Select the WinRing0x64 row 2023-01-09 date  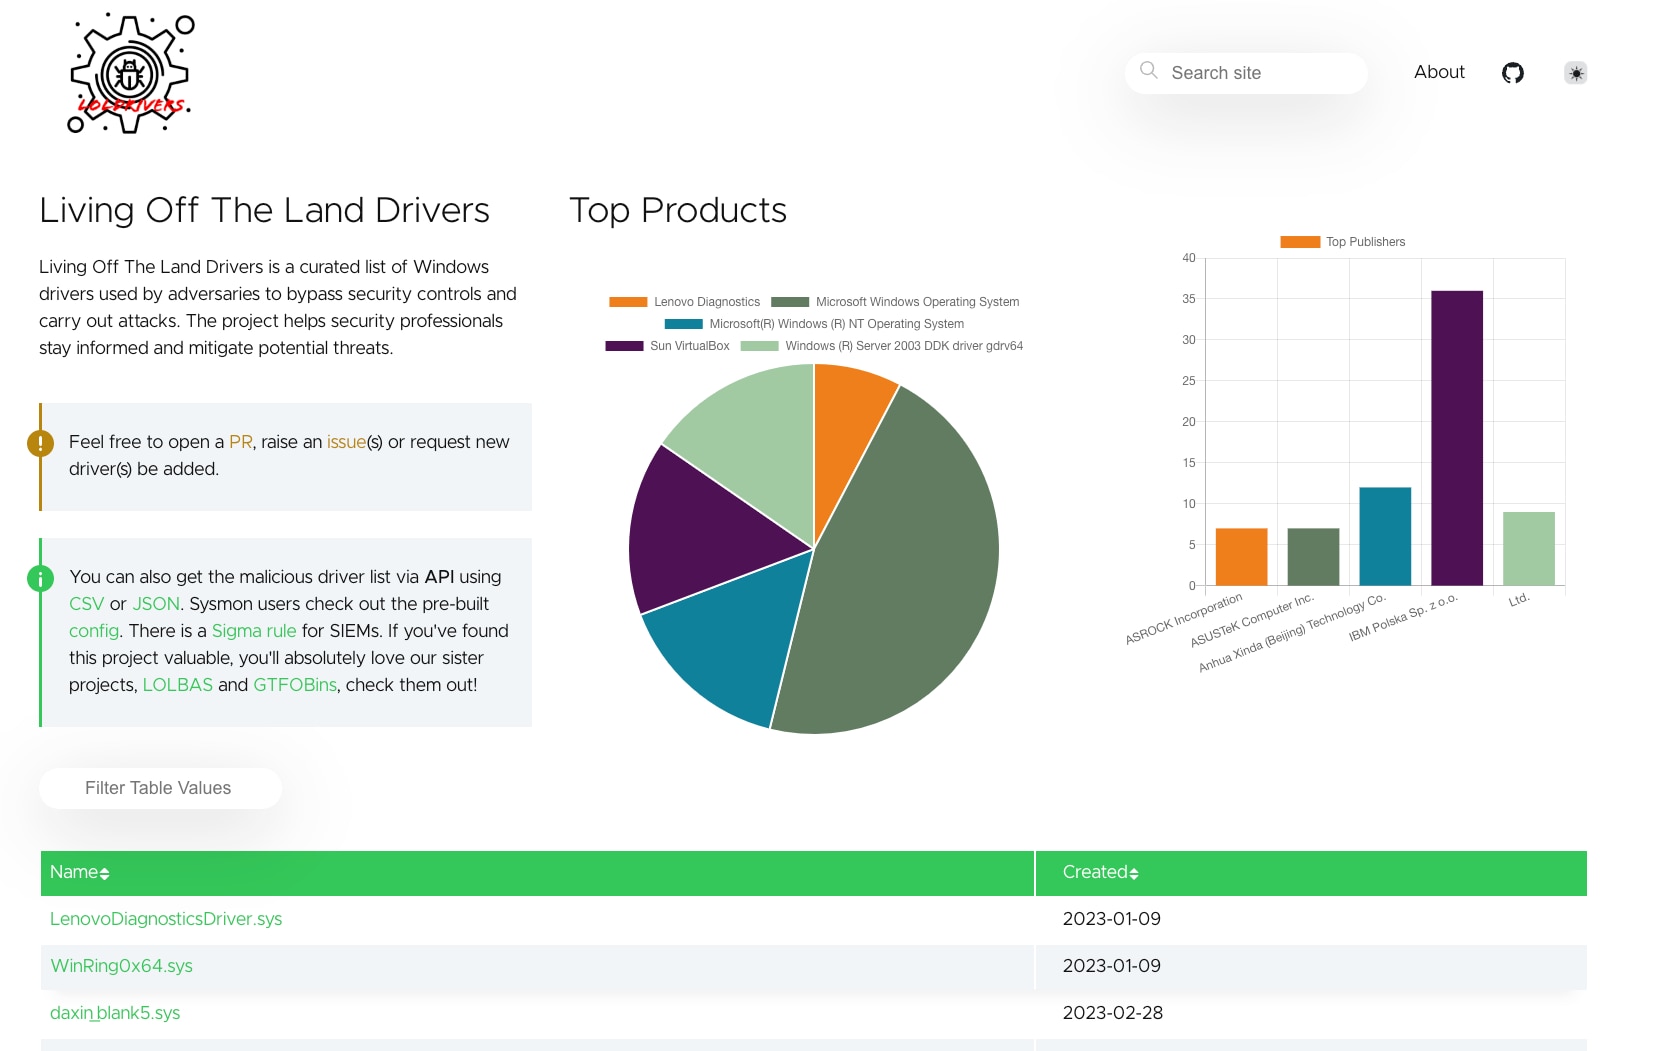(x=1112, y=966)
